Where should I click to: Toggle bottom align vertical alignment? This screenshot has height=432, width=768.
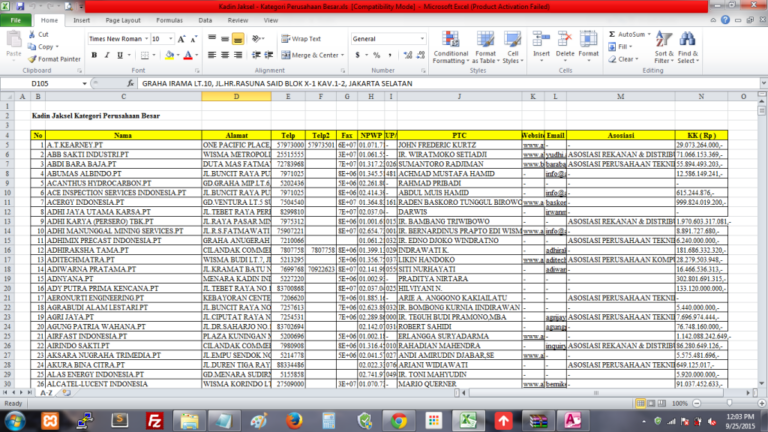(238, 39)
